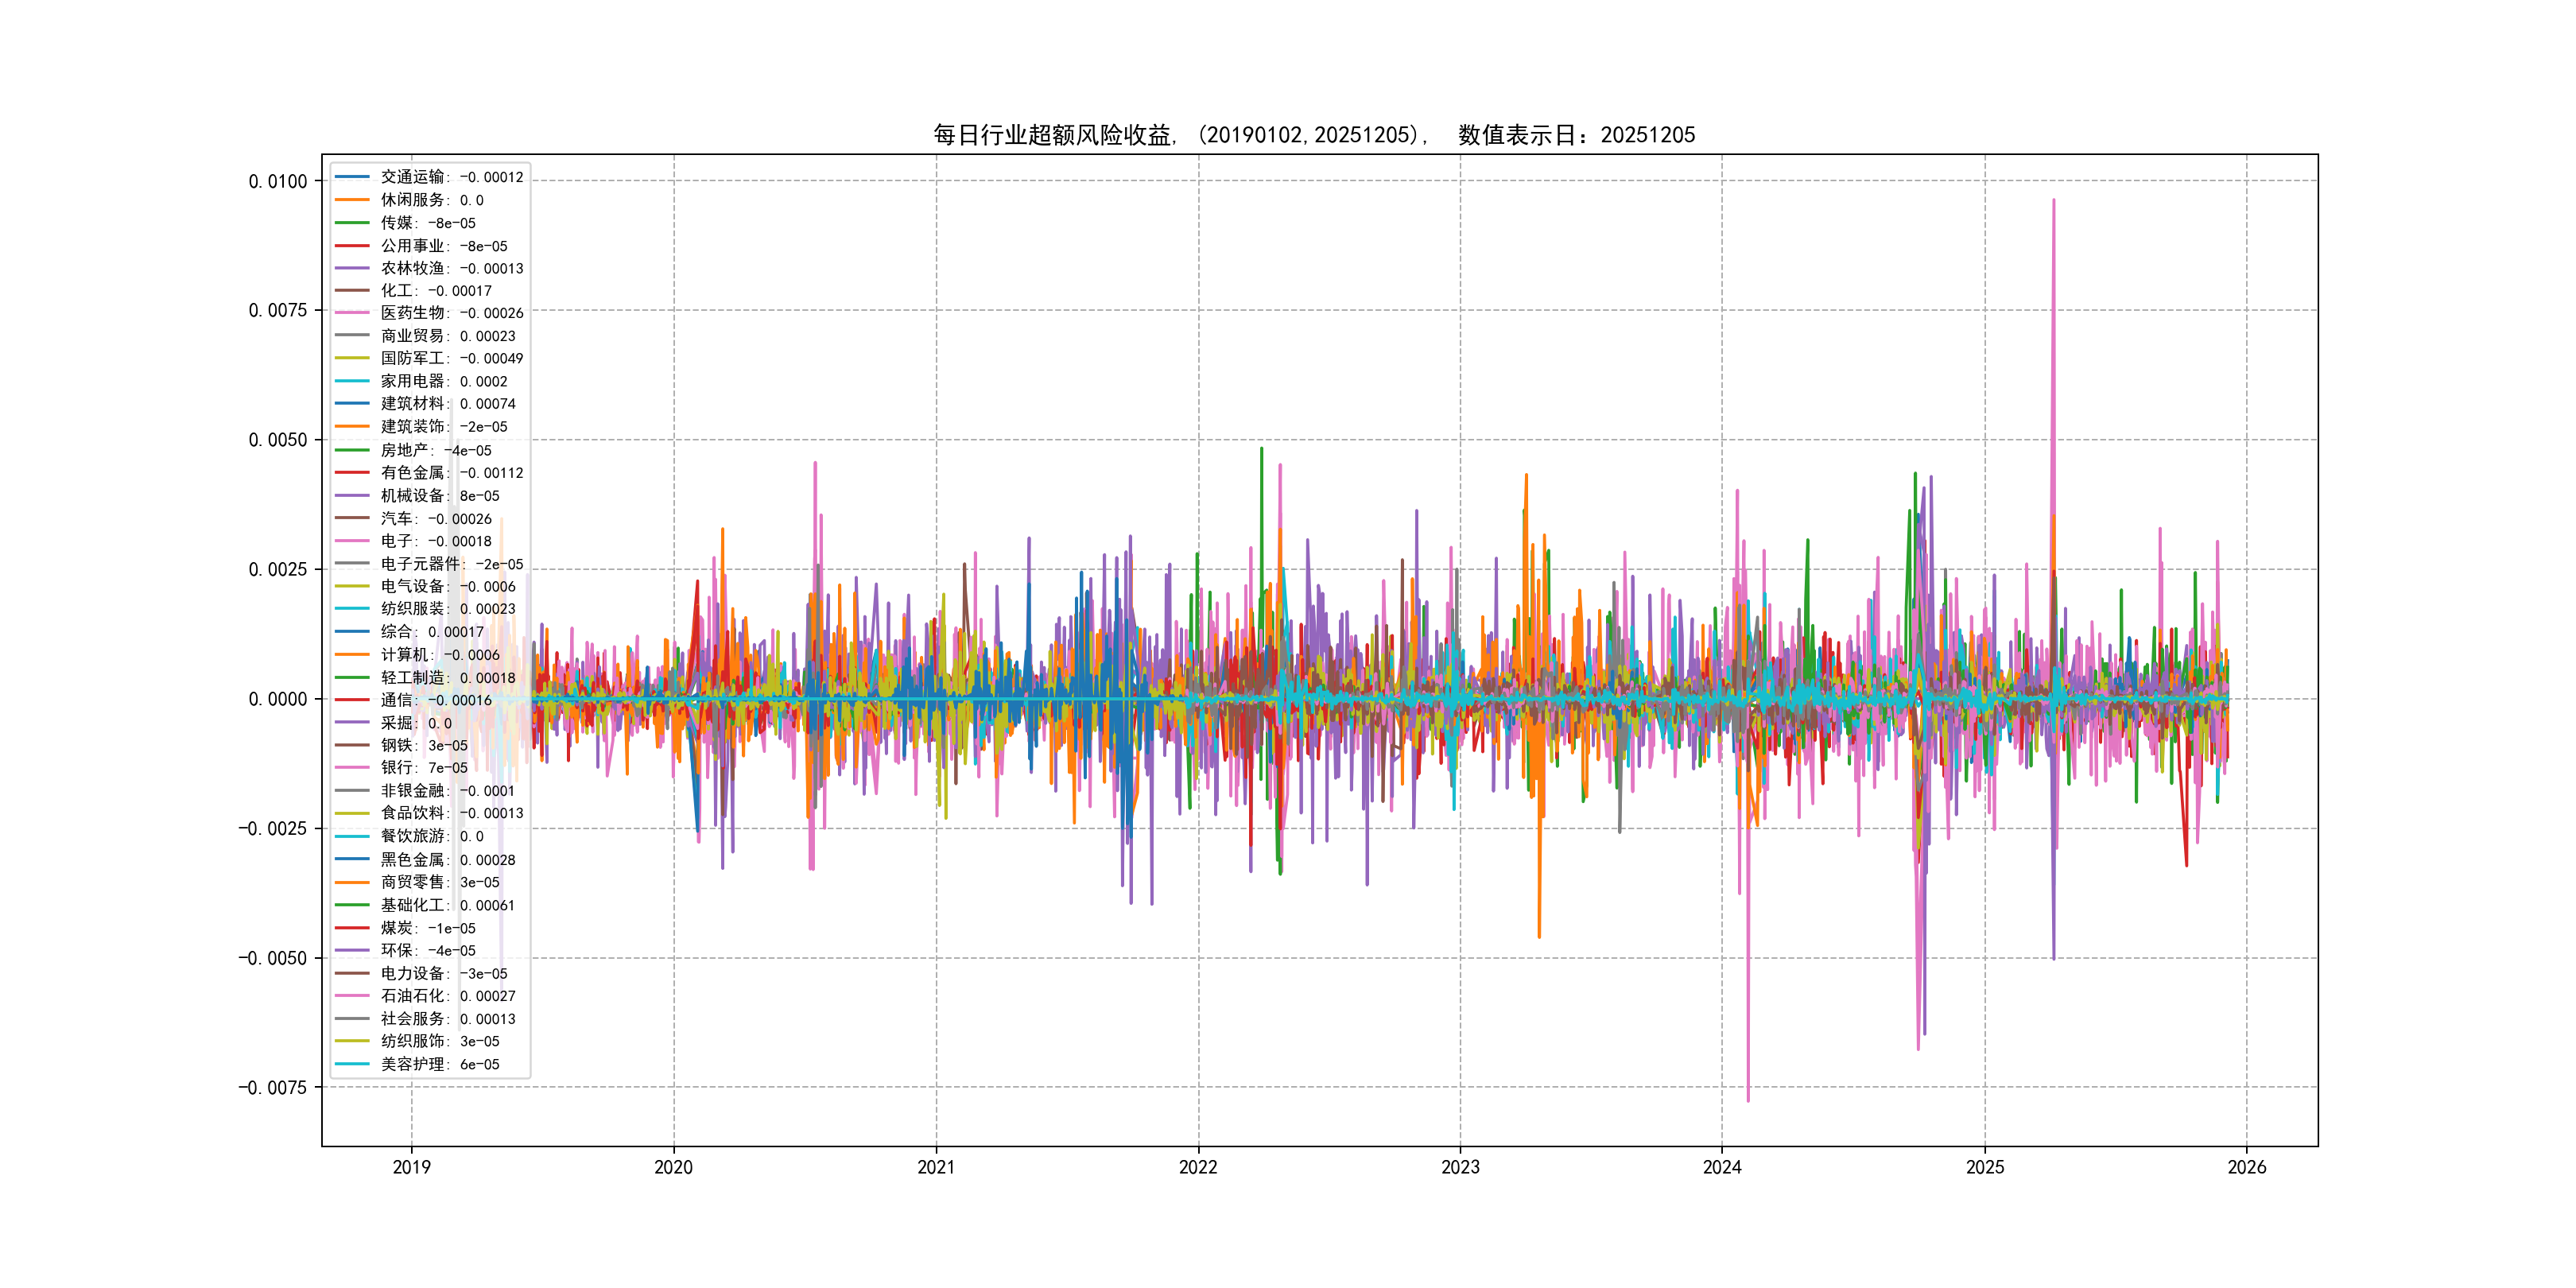Viewport: 2576px width, 1288px height.
Task: Click the 交通运输 legend line marker
Action: pos(351,177)
